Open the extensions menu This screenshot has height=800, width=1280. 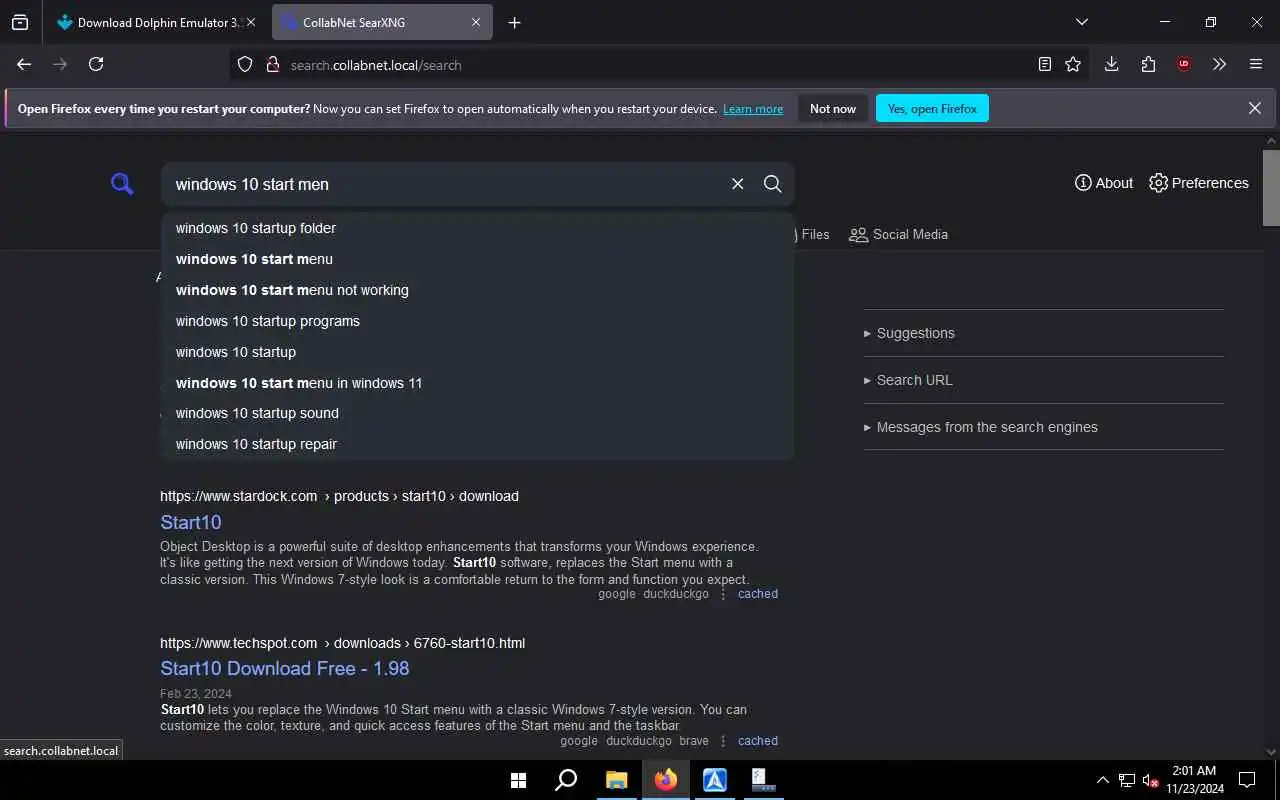pos(1148,64)
